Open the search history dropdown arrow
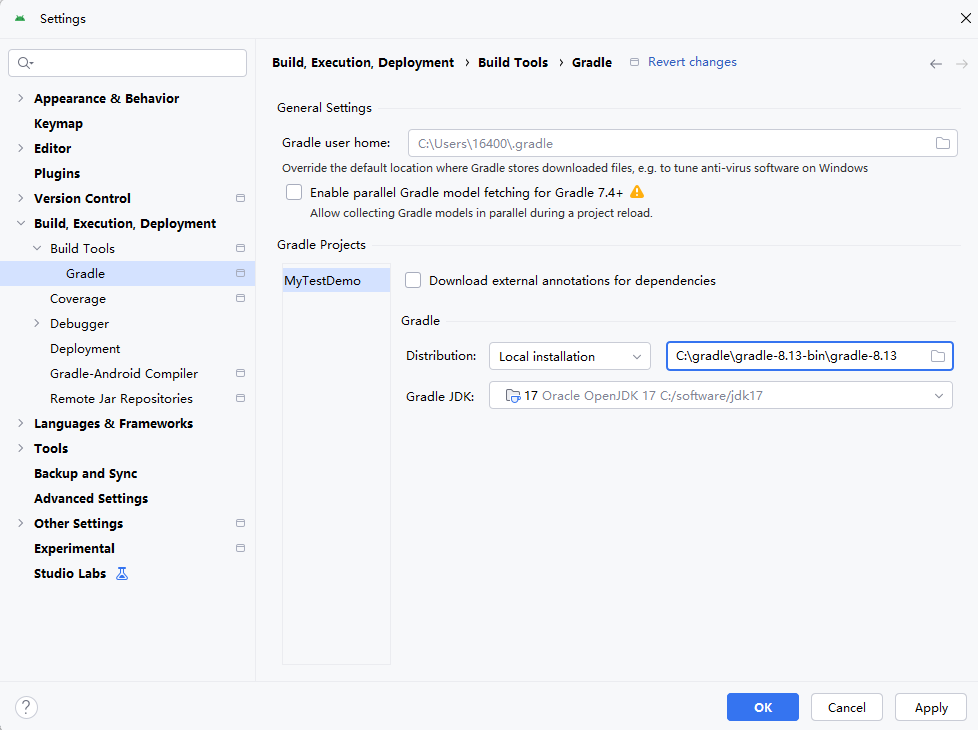This screenshot has width=978, height=730. point(31,62)
